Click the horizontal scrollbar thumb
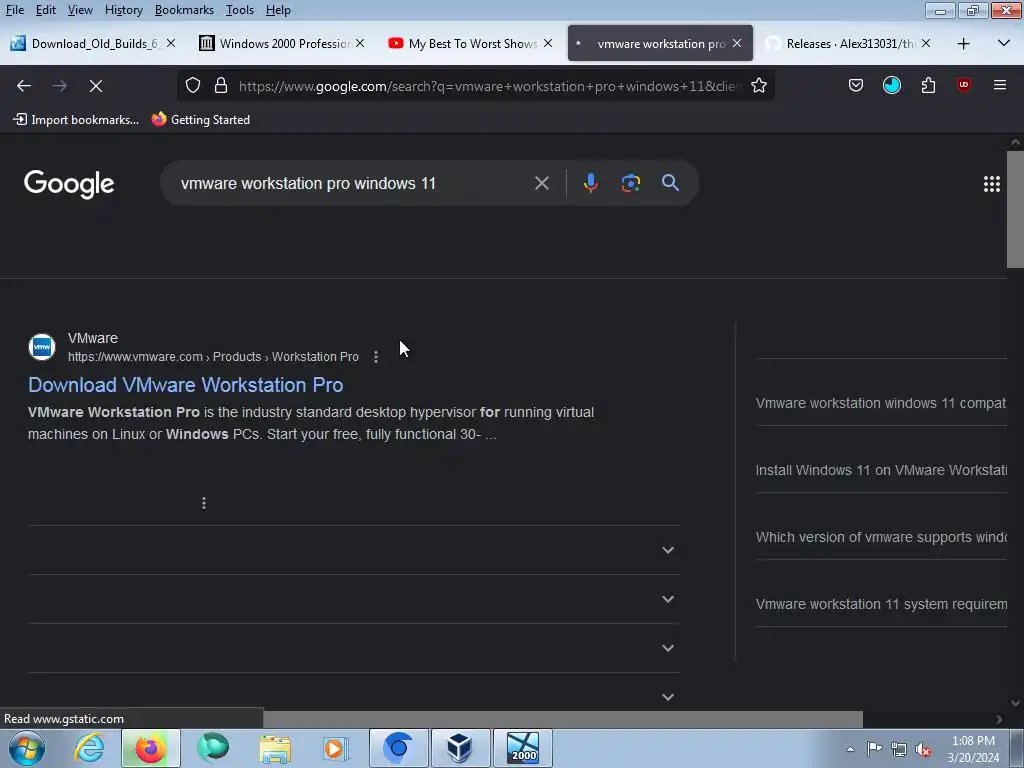The image size is (1024, 768). pyautogui.click(x=563, y=719)
